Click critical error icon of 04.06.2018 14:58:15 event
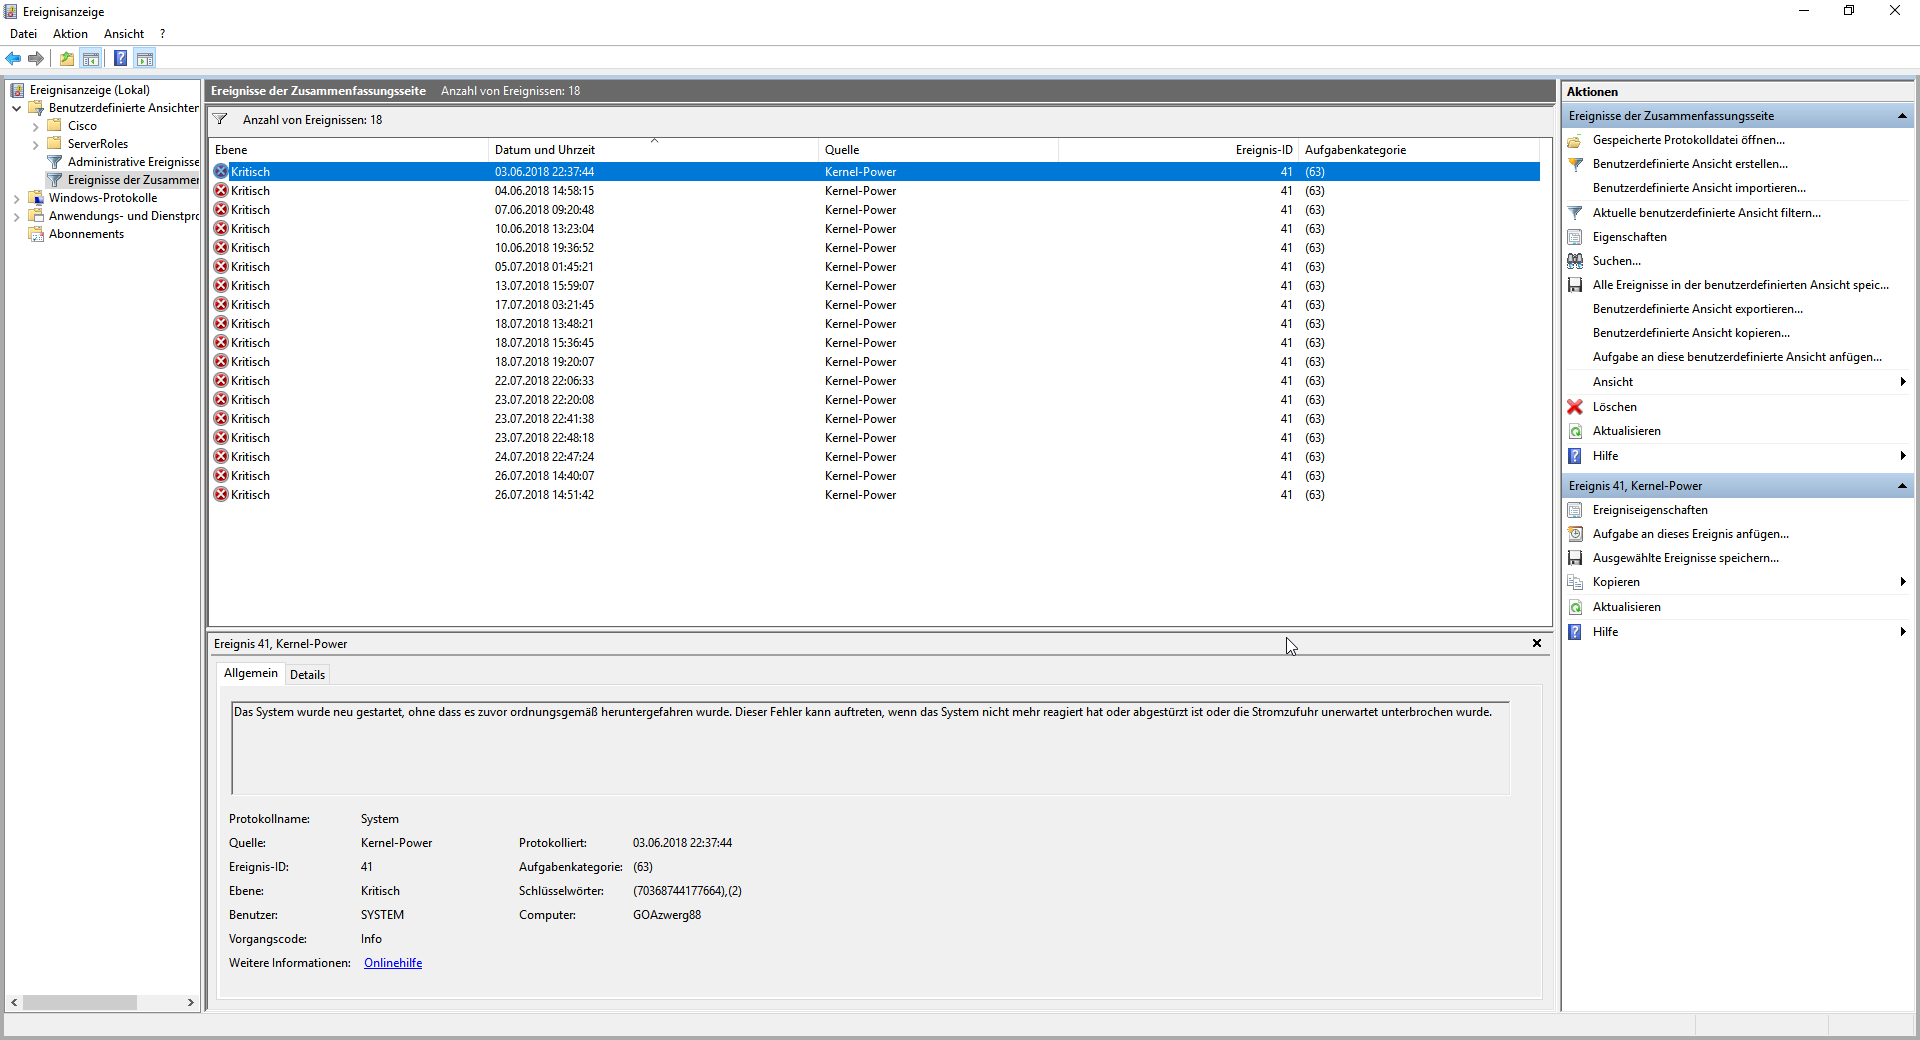1920x1040 pixels. [x=221, y=191]
